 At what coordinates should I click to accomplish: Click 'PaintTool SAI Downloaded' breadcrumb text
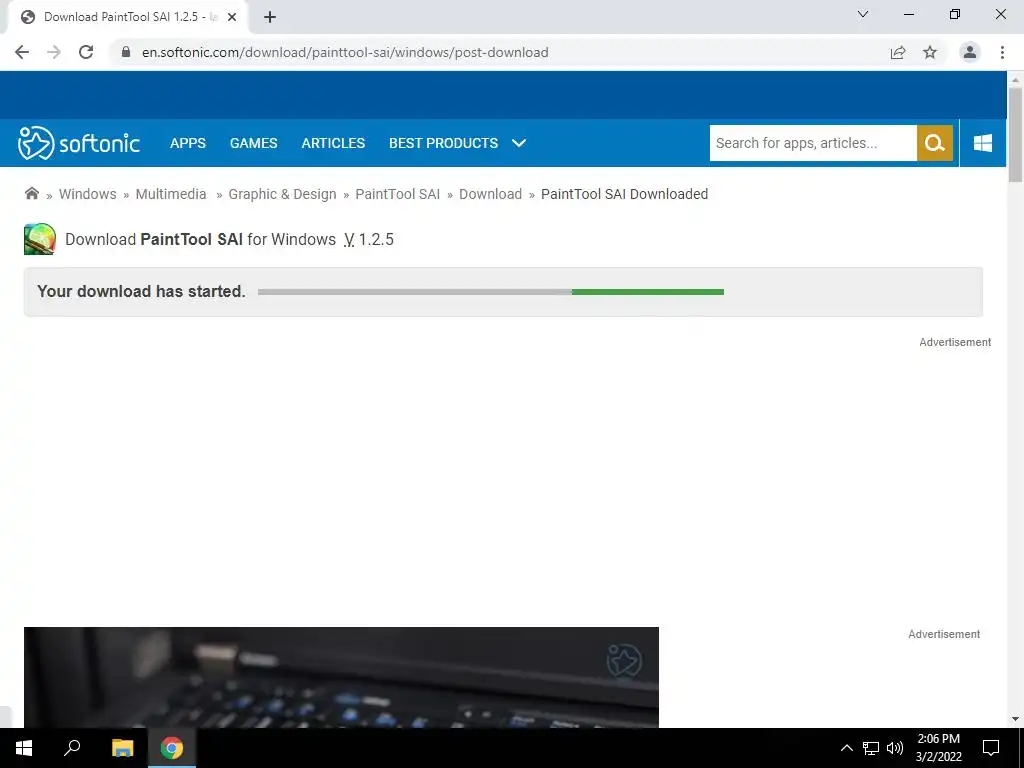[624, 194]
